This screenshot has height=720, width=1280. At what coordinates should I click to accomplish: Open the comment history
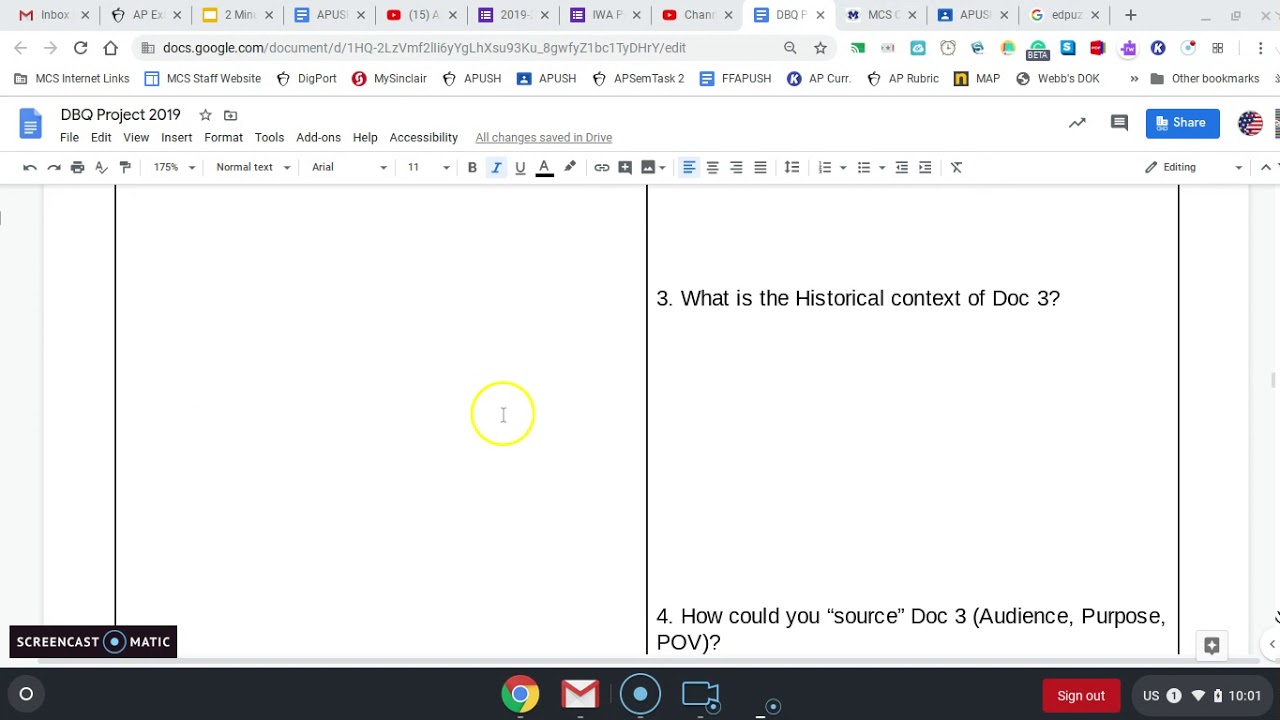point(1119,123)
